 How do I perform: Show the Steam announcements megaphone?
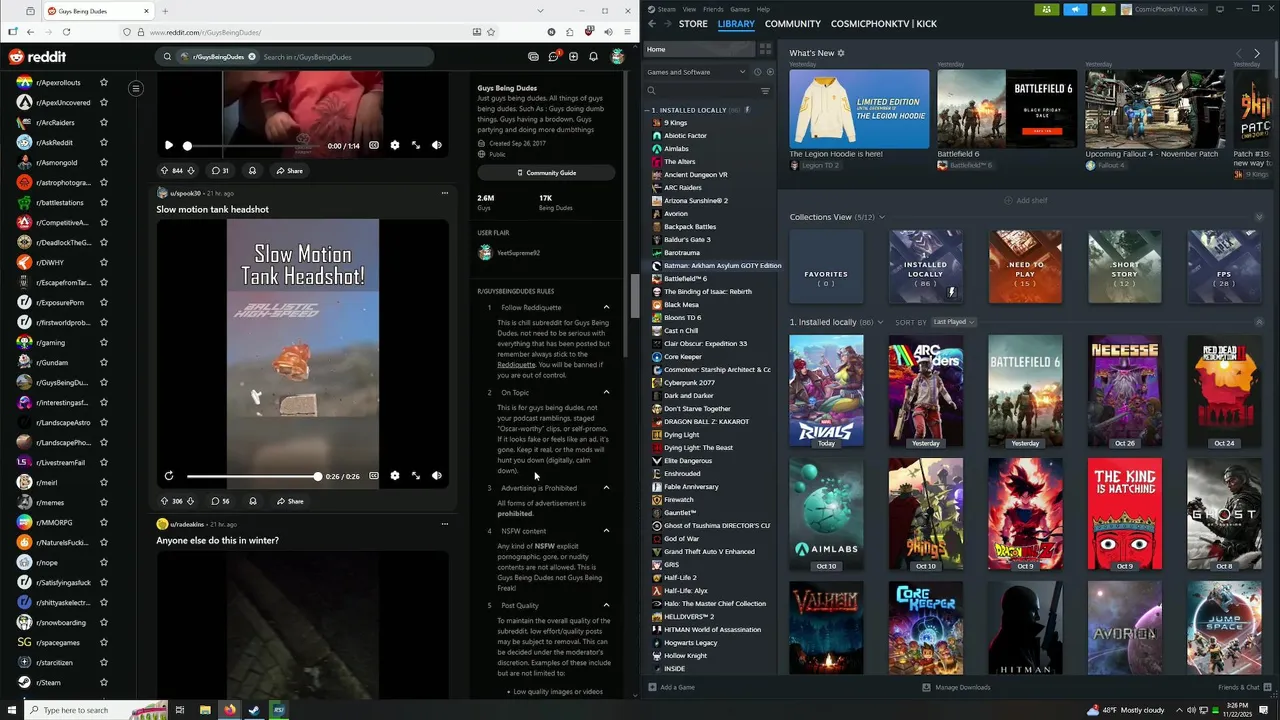tap(1075, 9)
